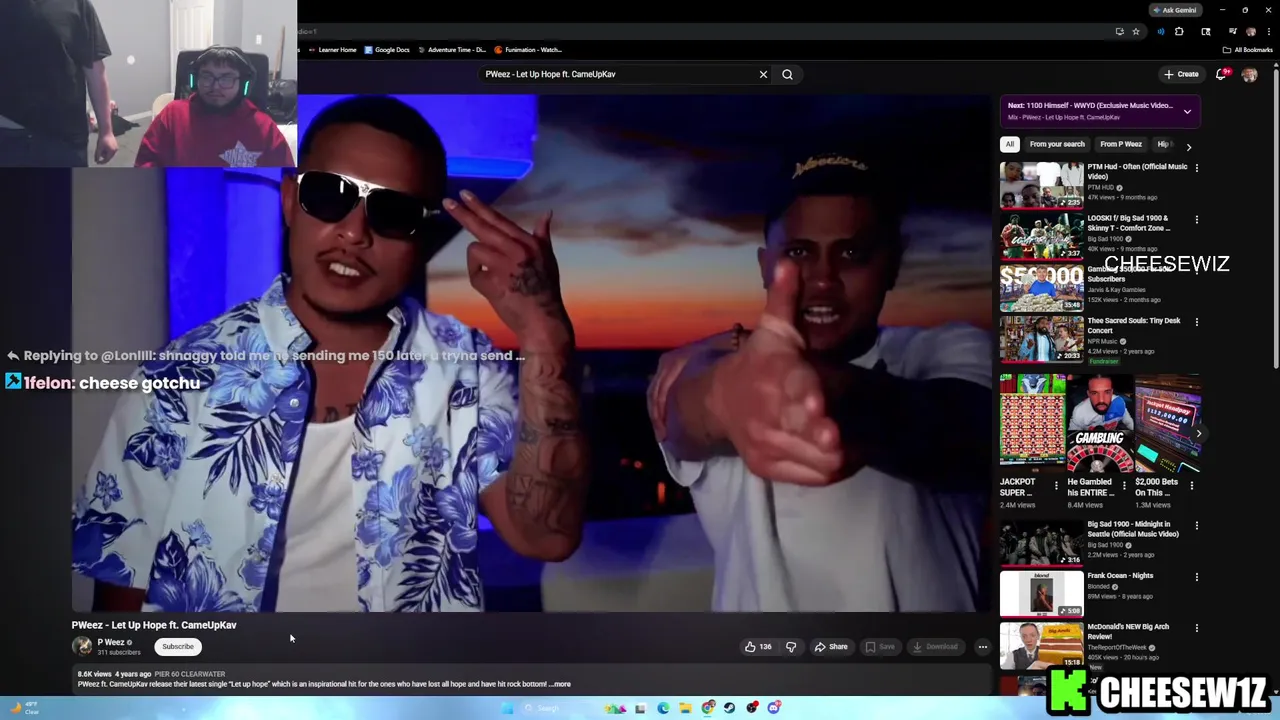The image size is (1280, 720).
Task: Open File Explorer from taskbar
Action: [685, 708]
